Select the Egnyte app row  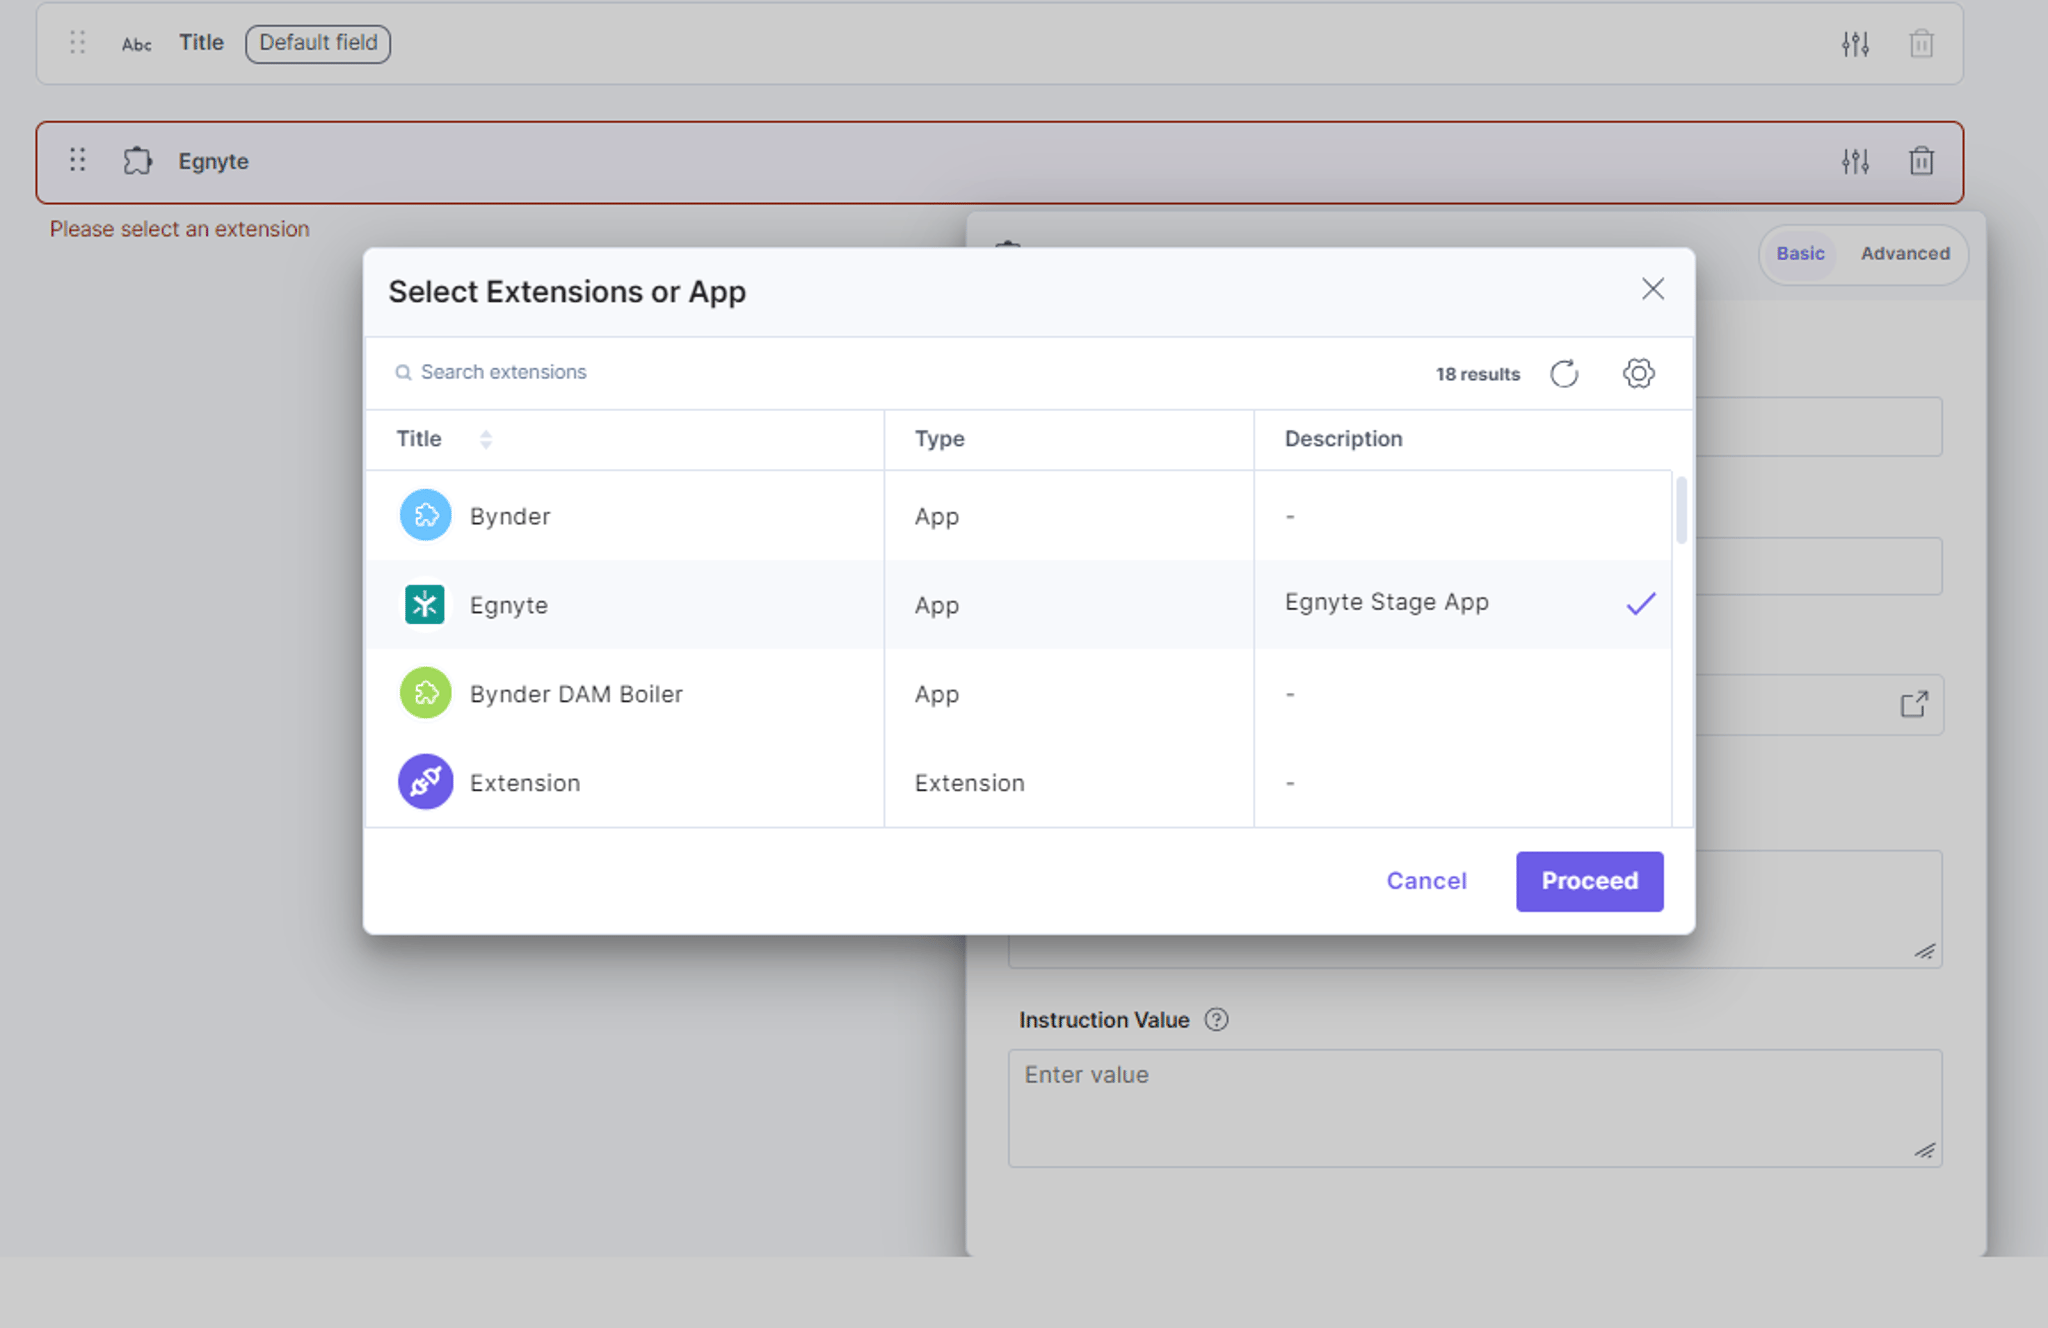[1018, 604]
